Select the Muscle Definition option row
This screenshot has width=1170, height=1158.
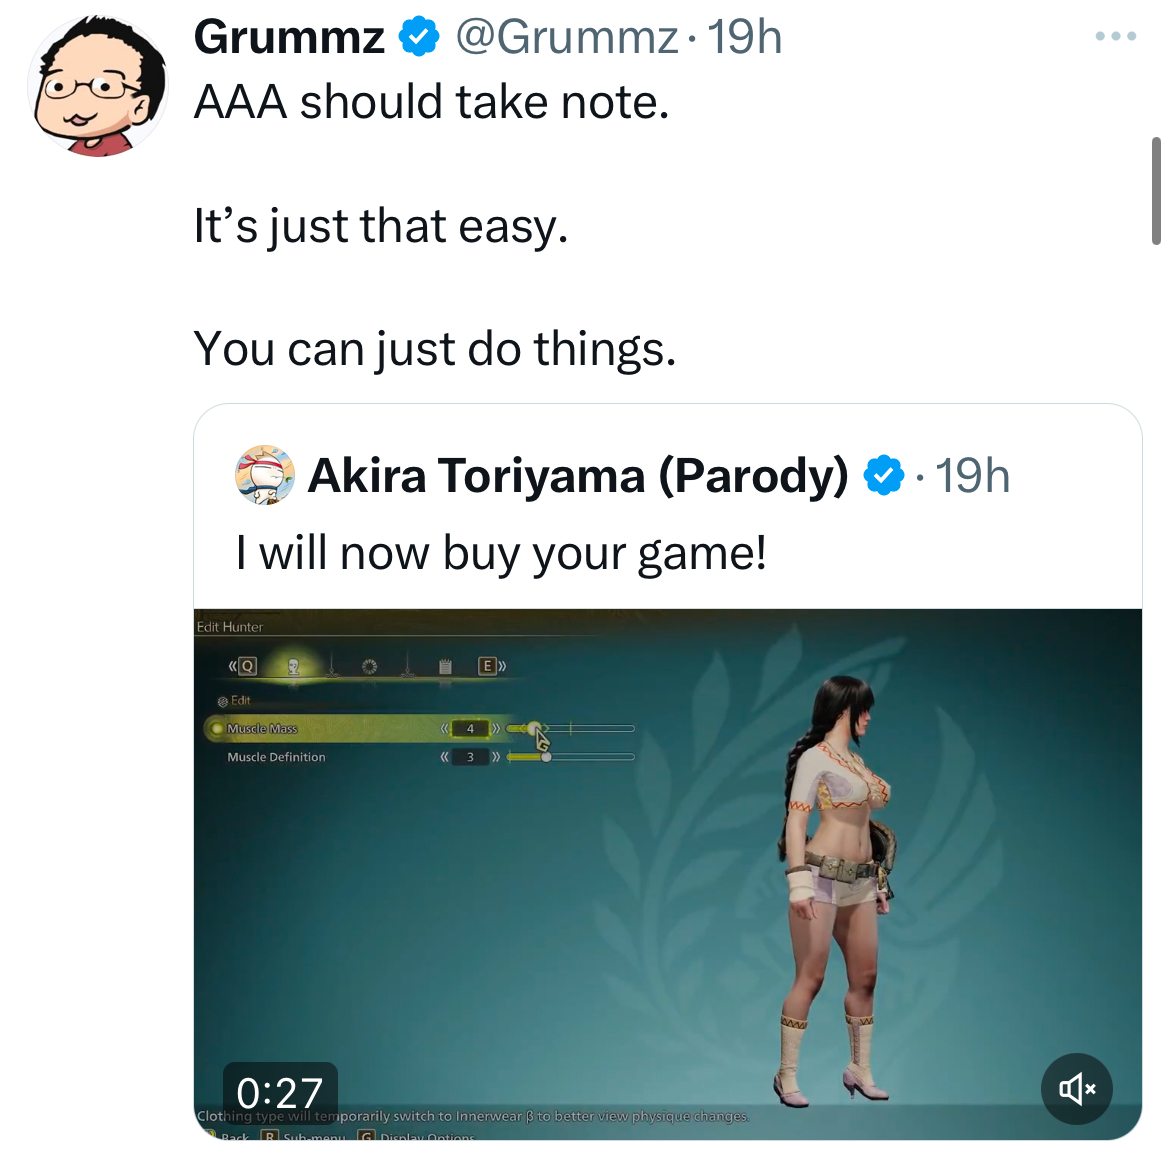click(x=357, y=757)
